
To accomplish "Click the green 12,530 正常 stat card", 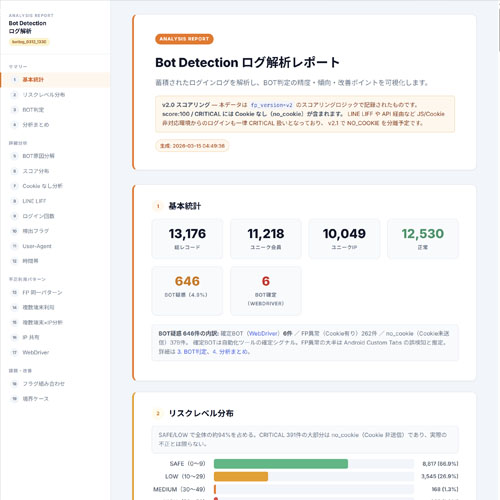I will click(x=423, y=239).
